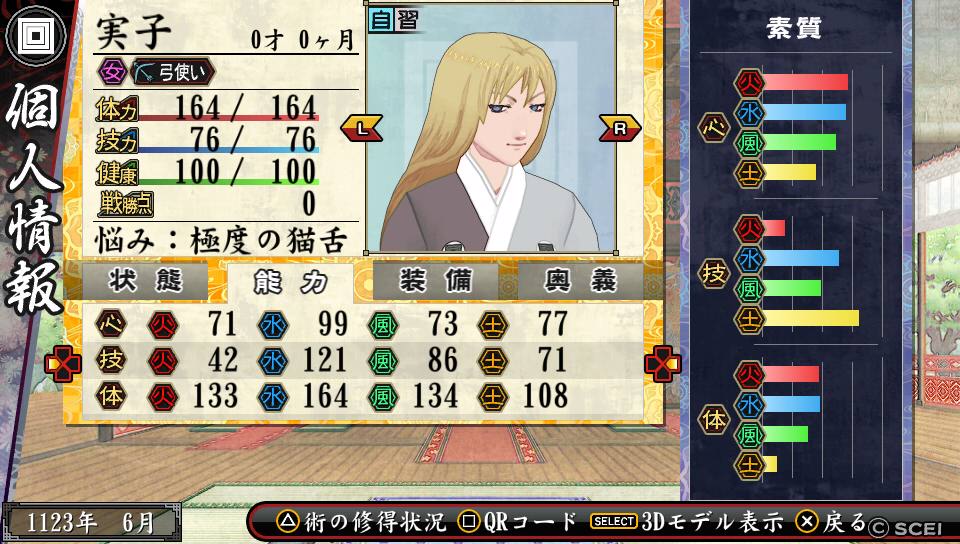Screen dimensions: 960x544
Task: Switch to the 装備 tab
Action: 435,281
